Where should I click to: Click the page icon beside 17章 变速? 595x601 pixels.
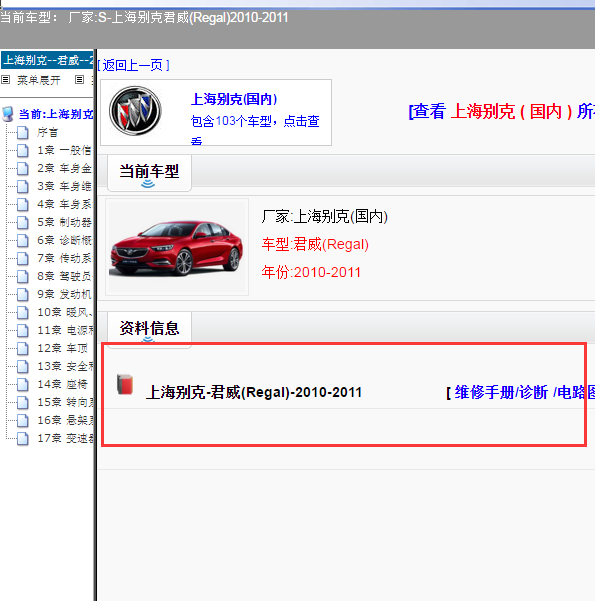[x=23, y=439]
